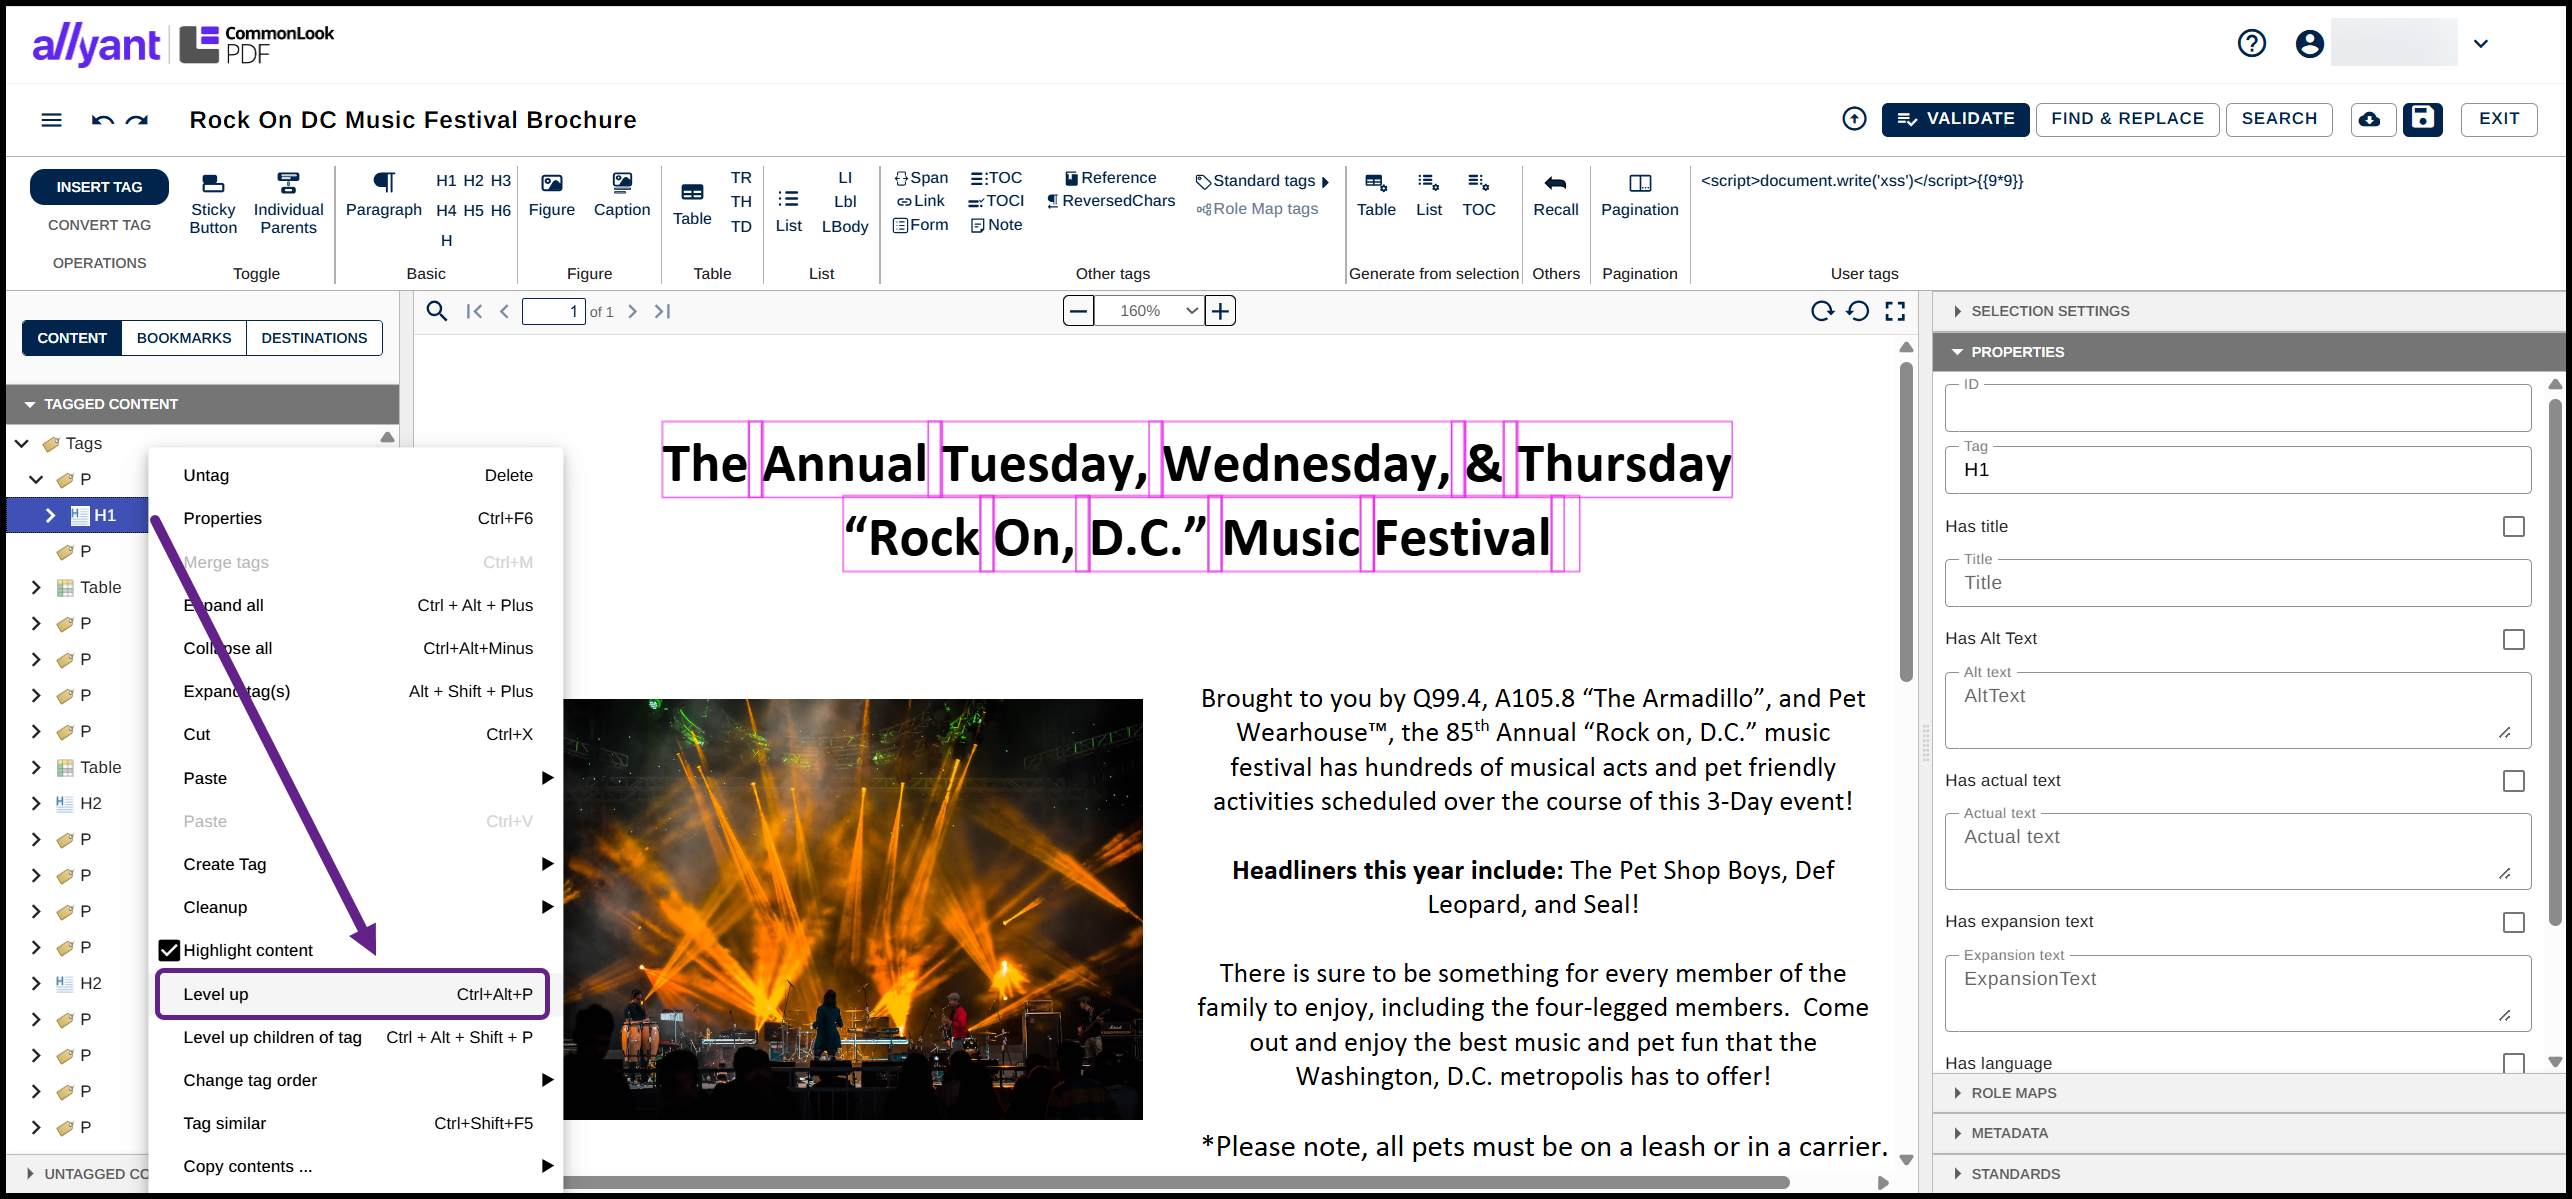The height and width of the screenshot is (1199, 2572).
Task: Toggle fullscreen viewer mode
Action: 1895,311
